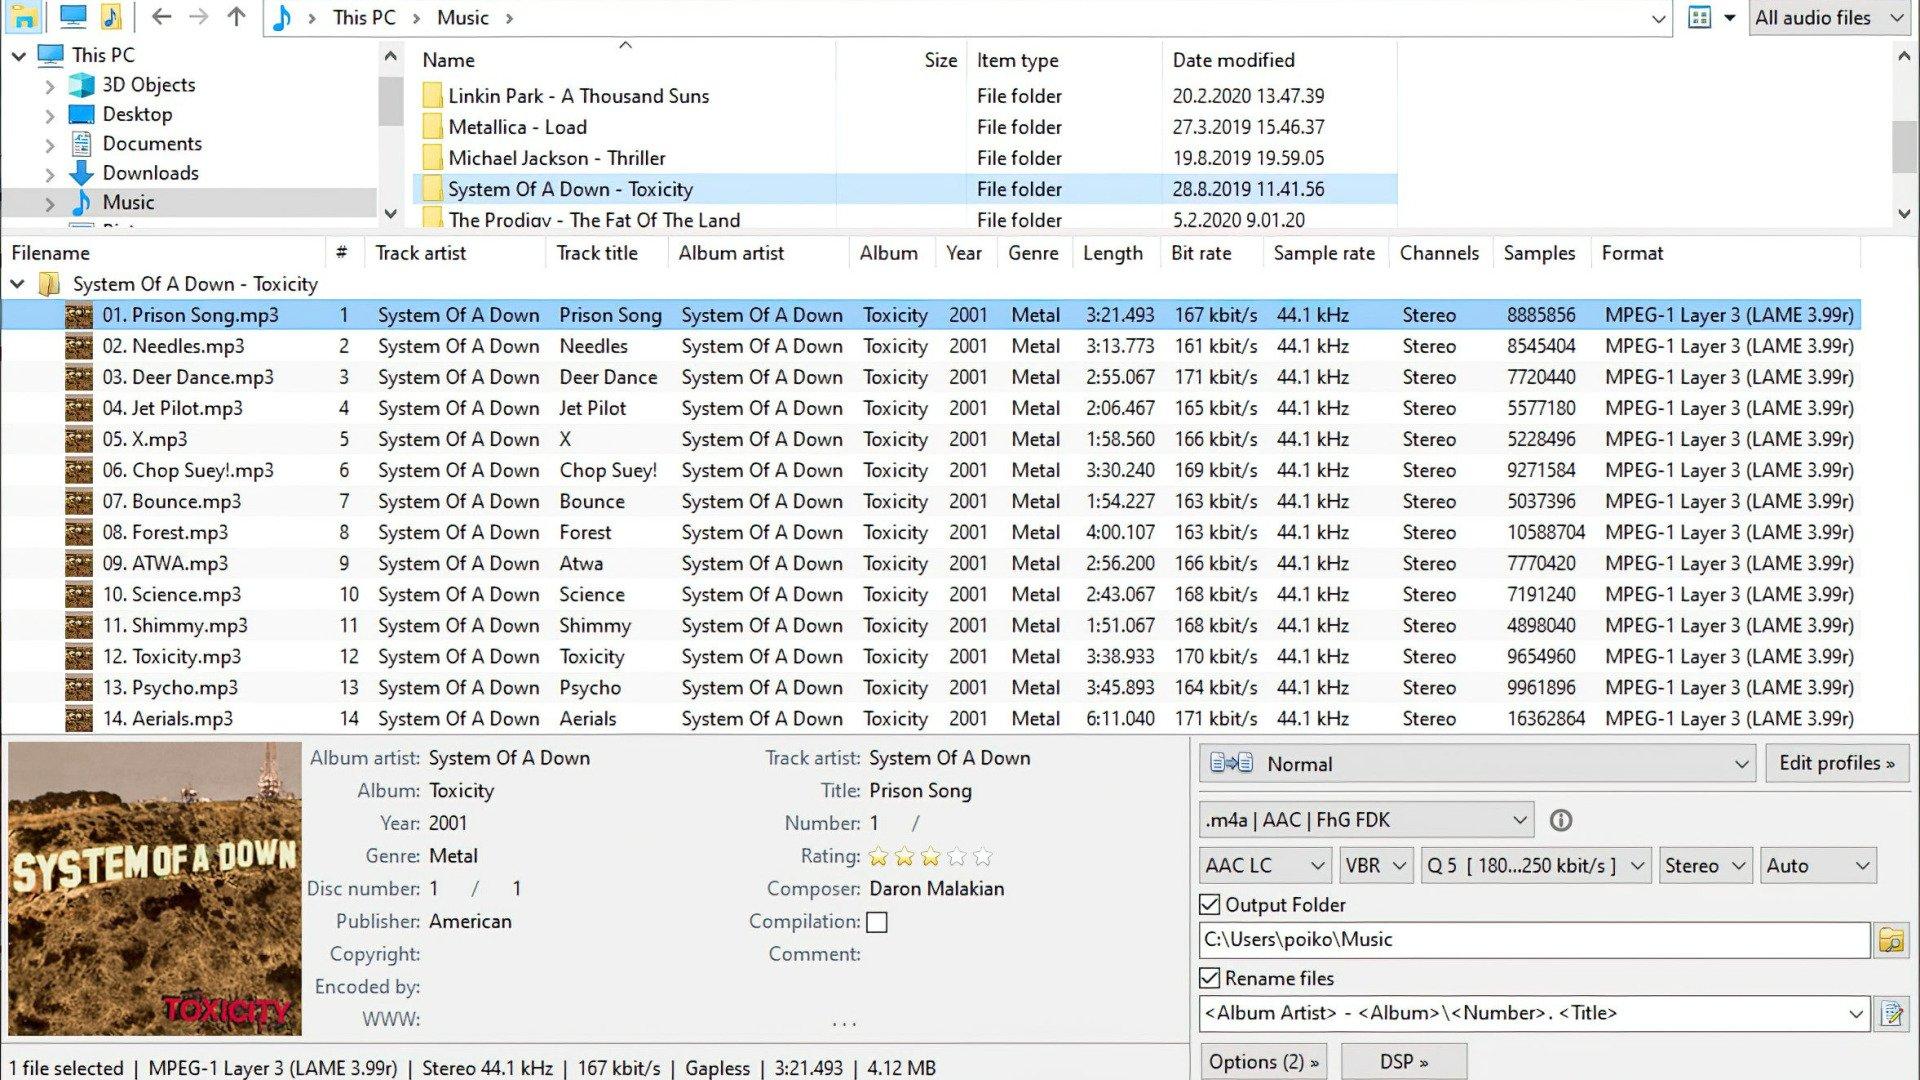Click the folder tree scrollbar down arrow
The width and height of the screenshot is (1920, 1080).
point(391,213)
